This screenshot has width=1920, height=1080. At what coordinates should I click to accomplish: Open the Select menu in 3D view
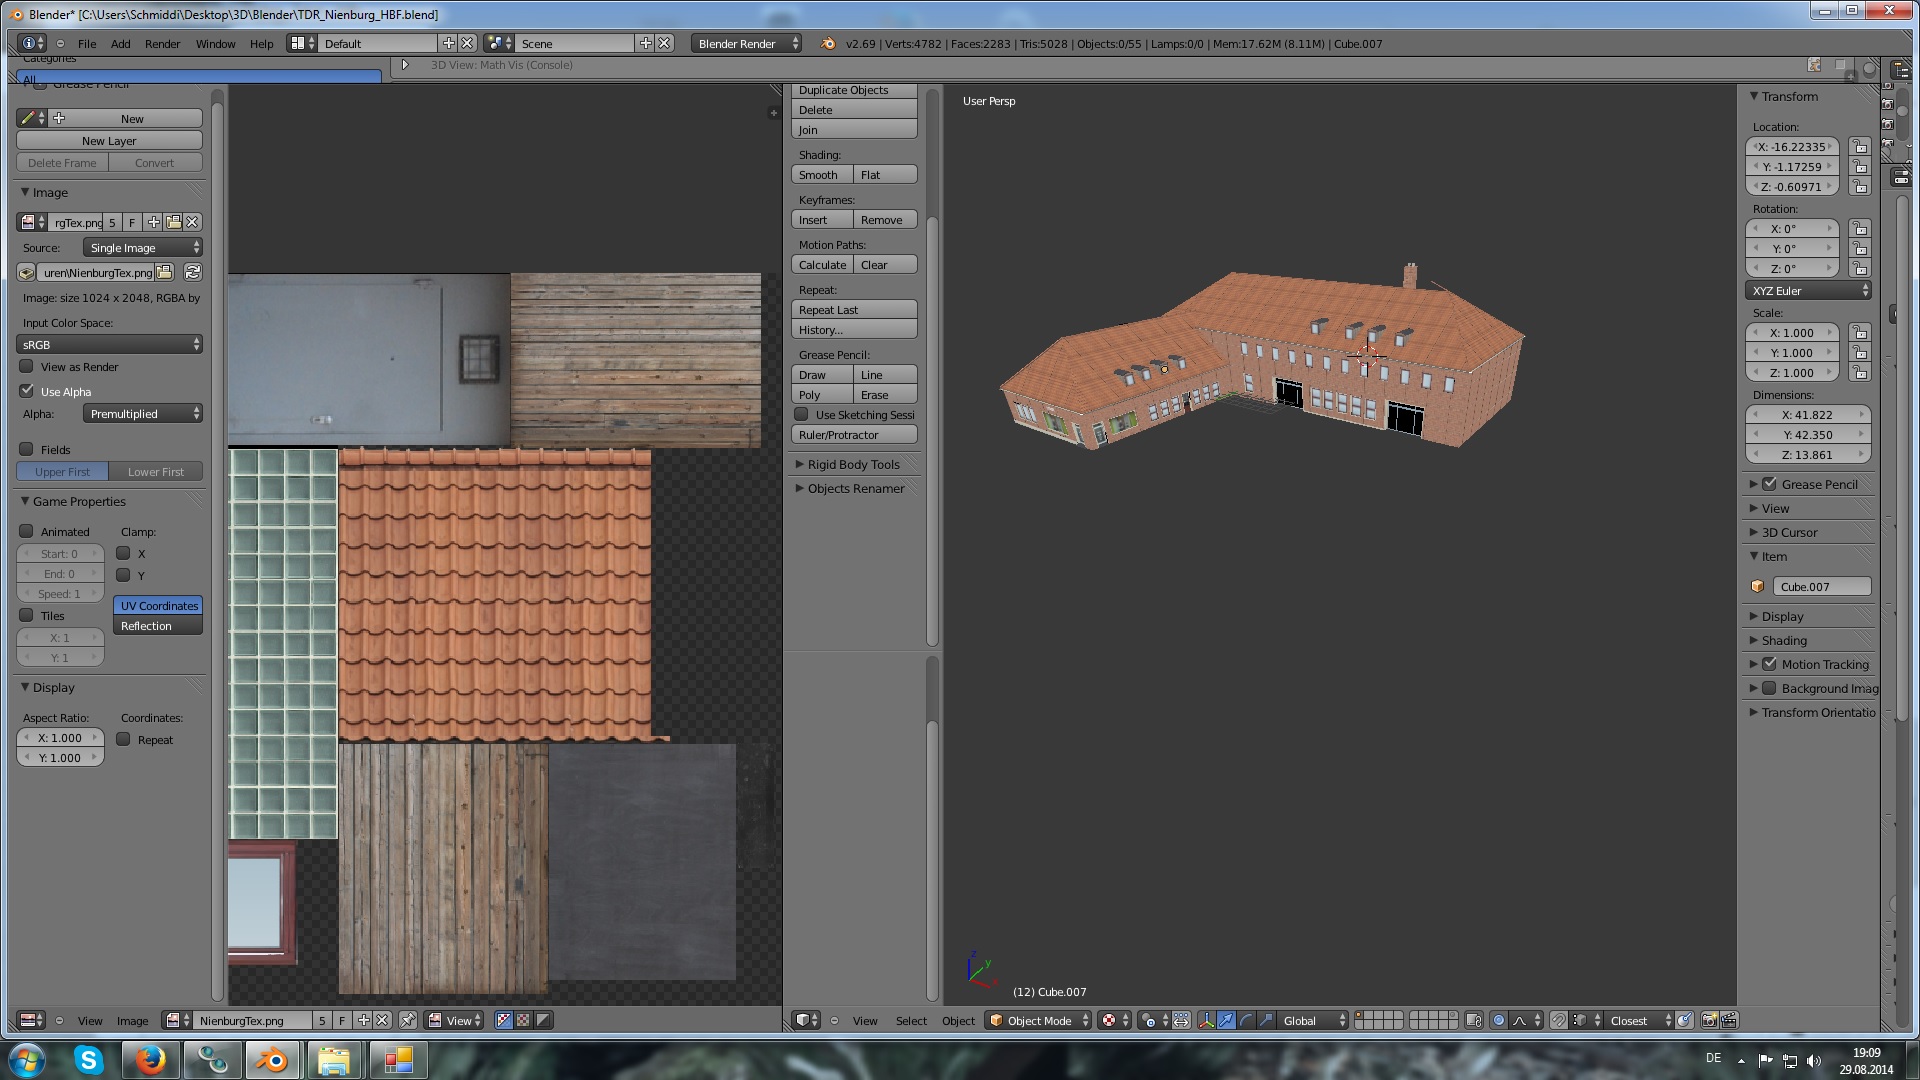pos(910,1020)
